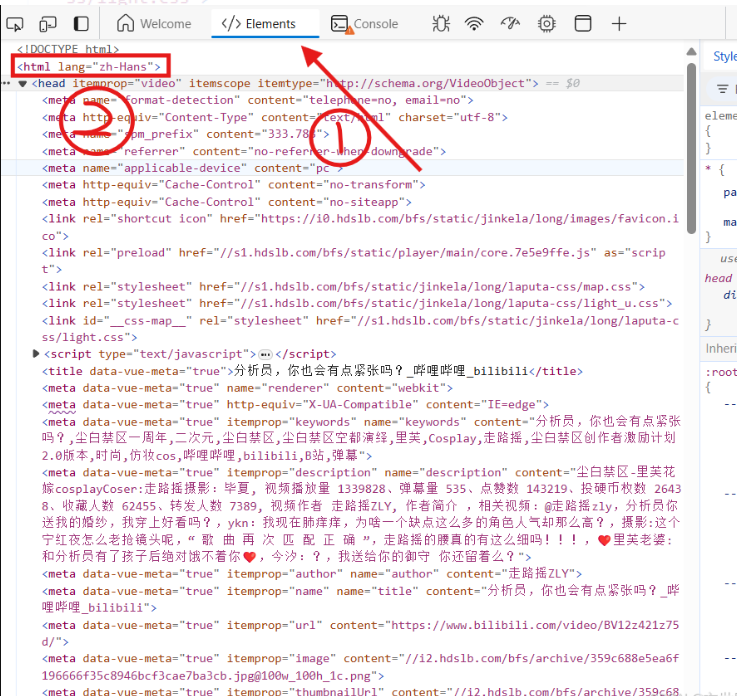Screen dimensions: 737x696
Task: Select meta name format-detection row
Action: point(258,100)
